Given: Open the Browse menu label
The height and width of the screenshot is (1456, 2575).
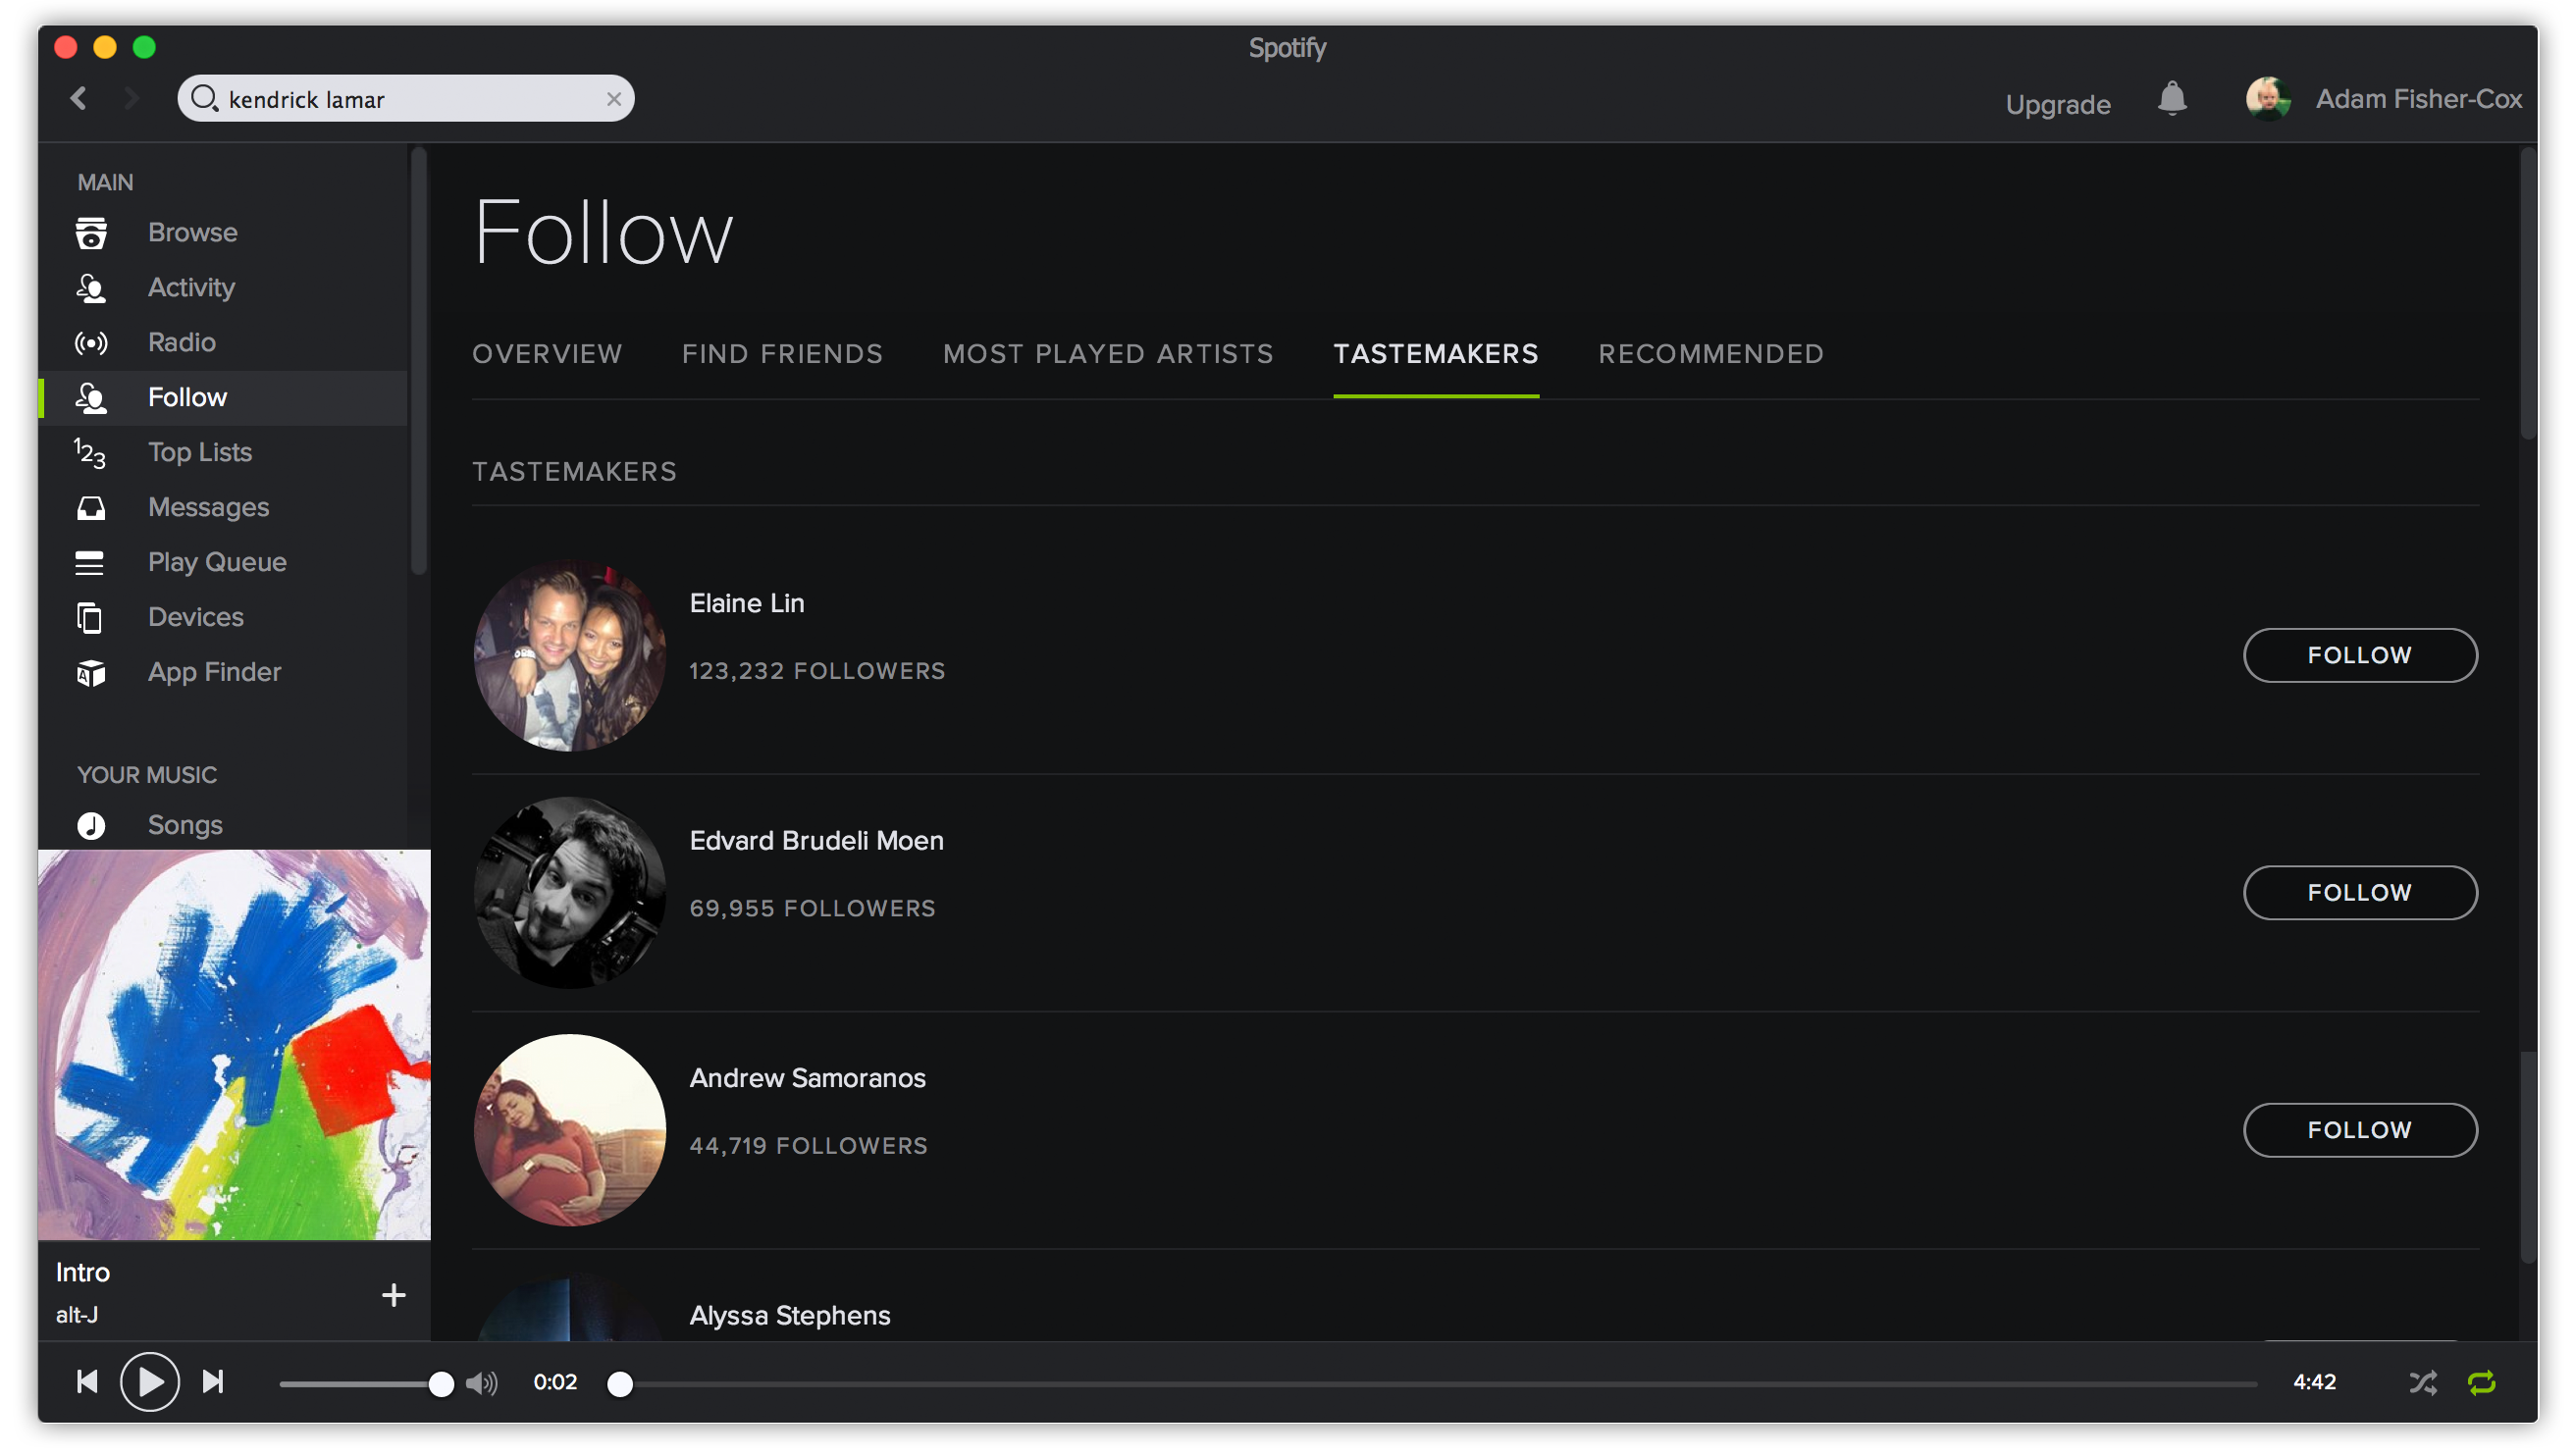Looking at the screenshot, I should 193,233.
